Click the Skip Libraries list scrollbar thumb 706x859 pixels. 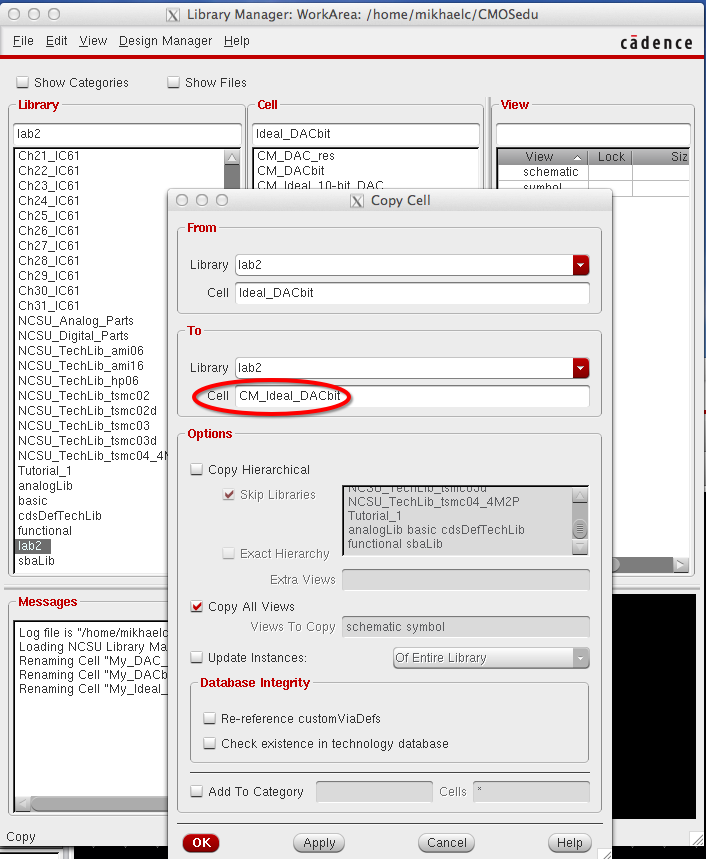coord(580,528)
